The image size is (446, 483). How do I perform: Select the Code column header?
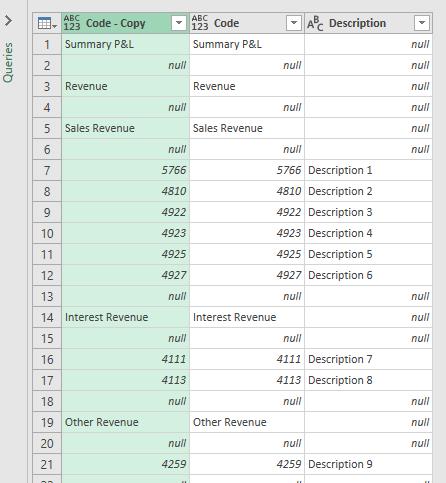click(x=247, y=23)
